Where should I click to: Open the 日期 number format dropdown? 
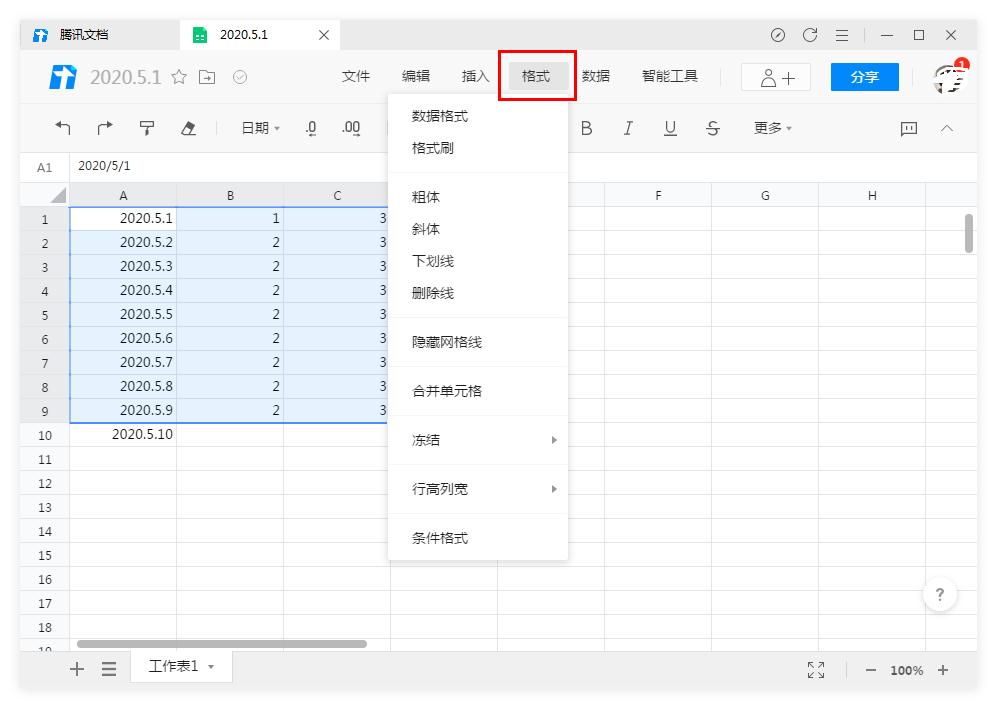coord(258,128)
